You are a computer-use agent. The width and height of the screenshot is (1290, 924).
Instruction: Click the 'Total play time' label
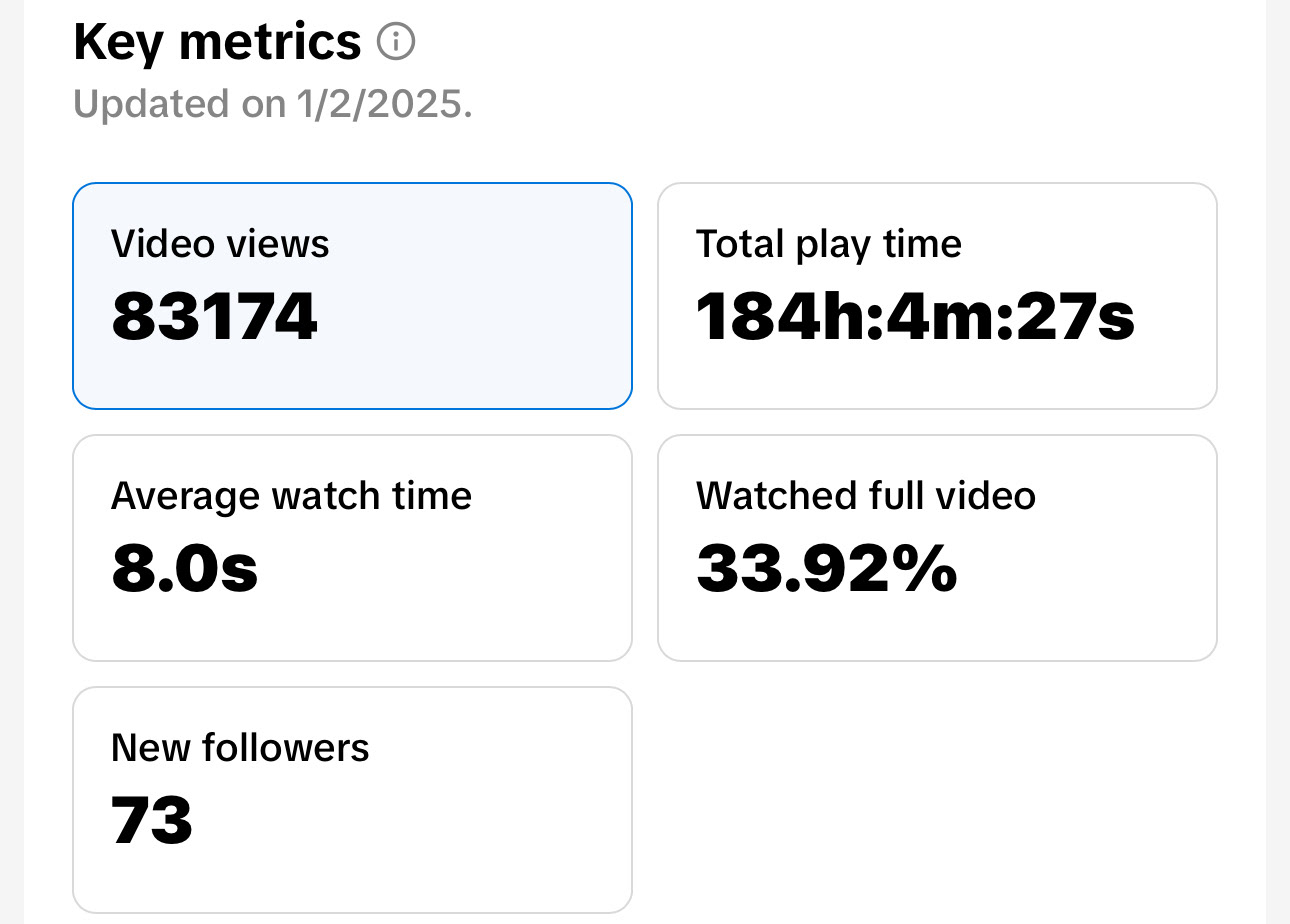pyautogui.click(x=829, y=244)
